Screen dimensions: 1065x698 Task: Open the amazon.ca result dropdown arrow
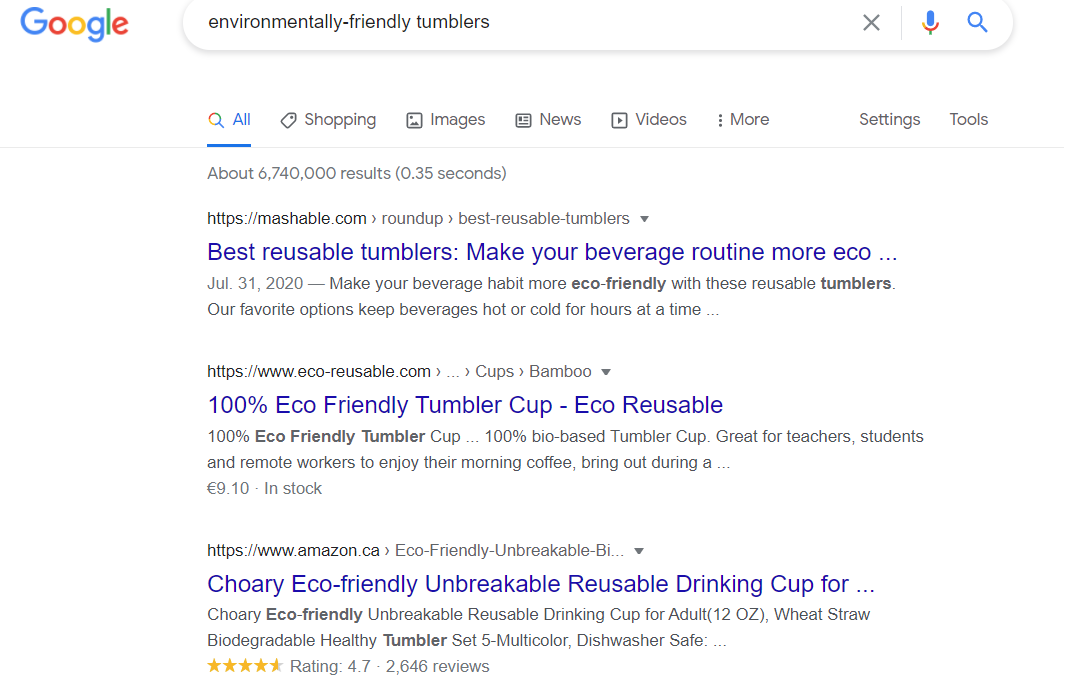639,551
